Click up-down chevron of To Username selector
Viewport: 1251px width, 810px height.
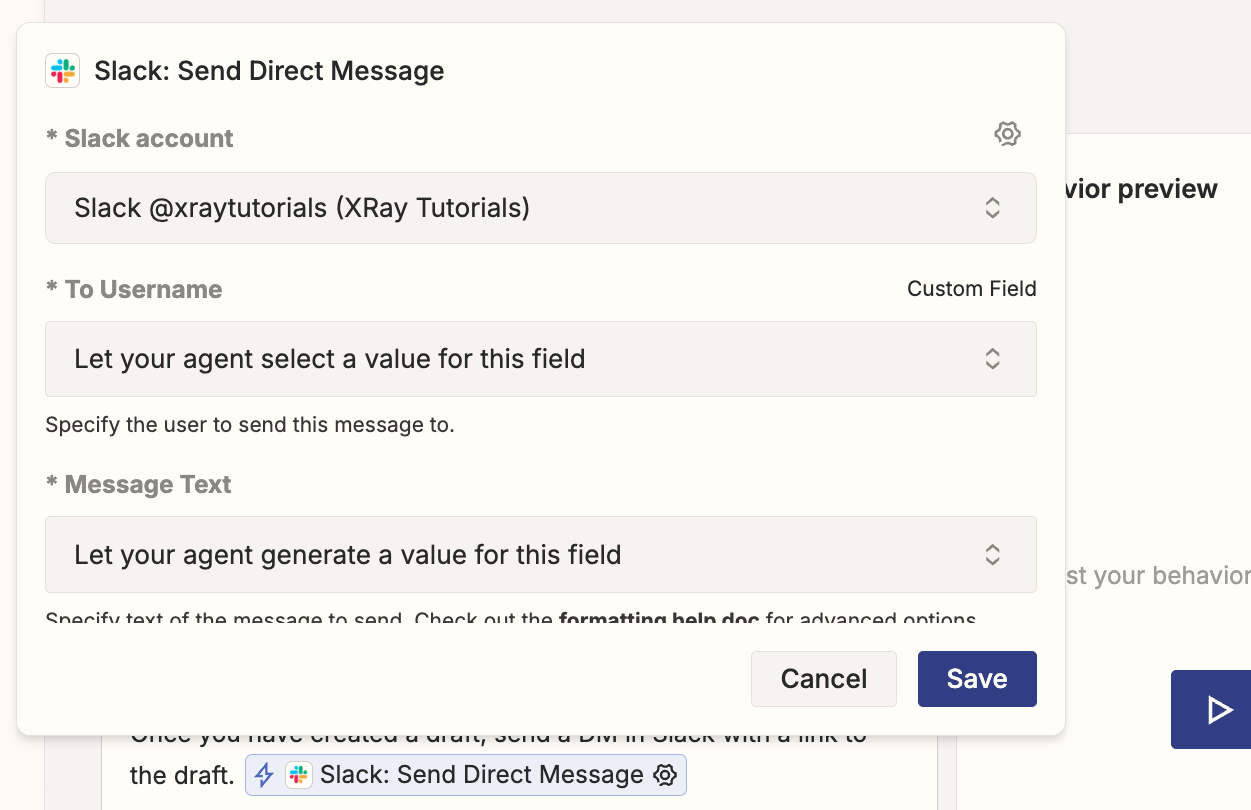click(993, 359)
